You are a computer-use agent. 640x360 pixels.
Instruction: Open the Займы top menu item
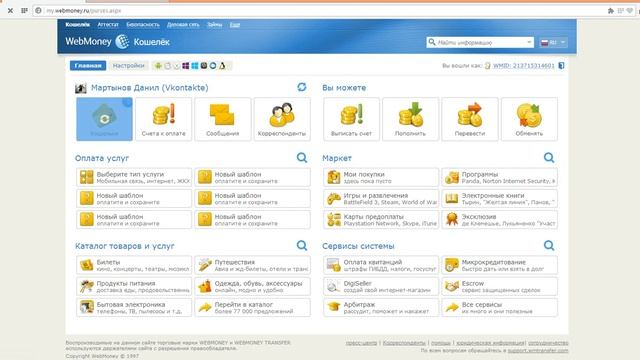tap(214, 24)
